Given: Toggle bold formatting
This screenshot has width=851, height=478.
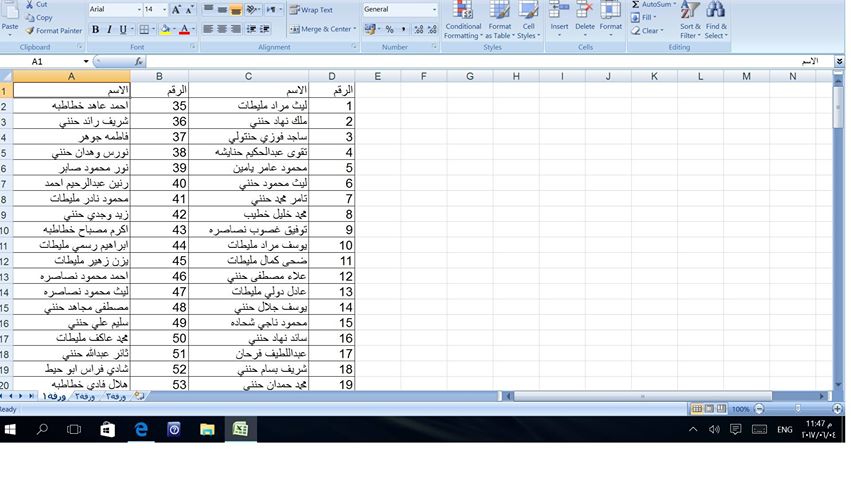Looking at the screenshot, I should tap(96, 30).
